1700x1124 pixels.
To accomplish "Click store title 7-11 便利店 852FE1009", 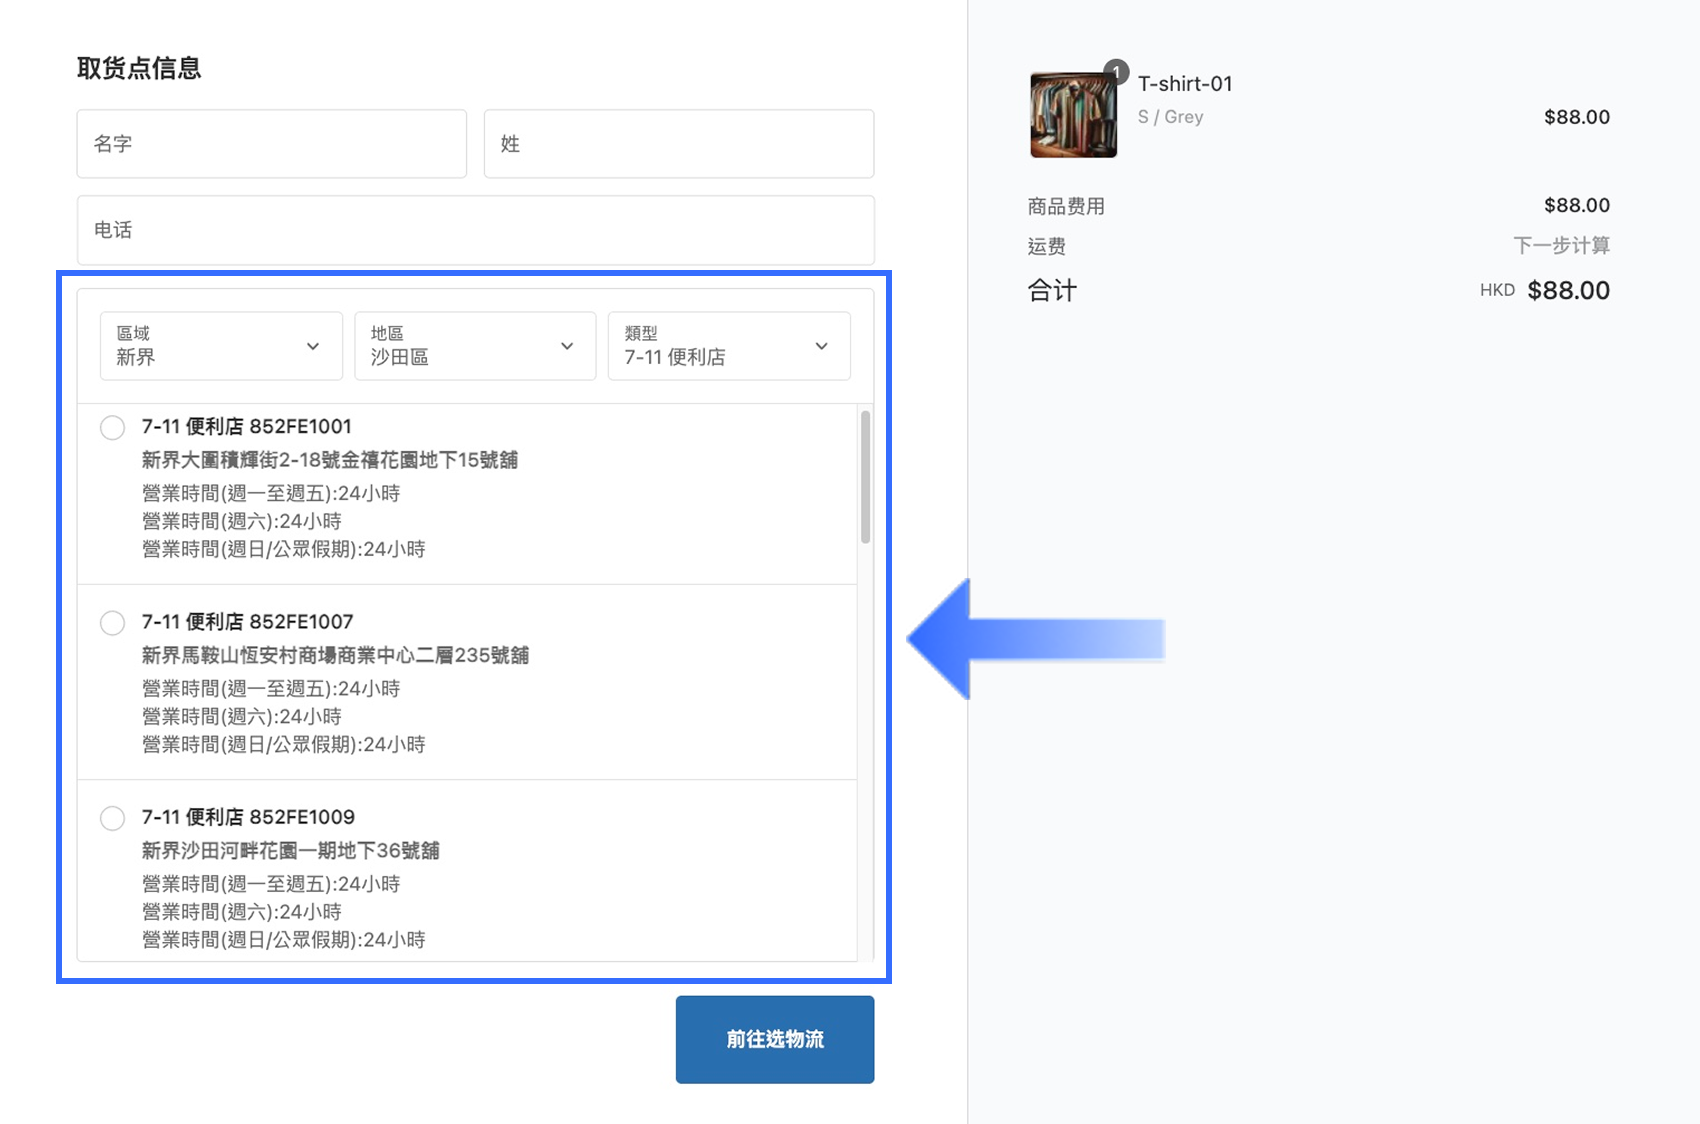I will click(x=248, y=817).
